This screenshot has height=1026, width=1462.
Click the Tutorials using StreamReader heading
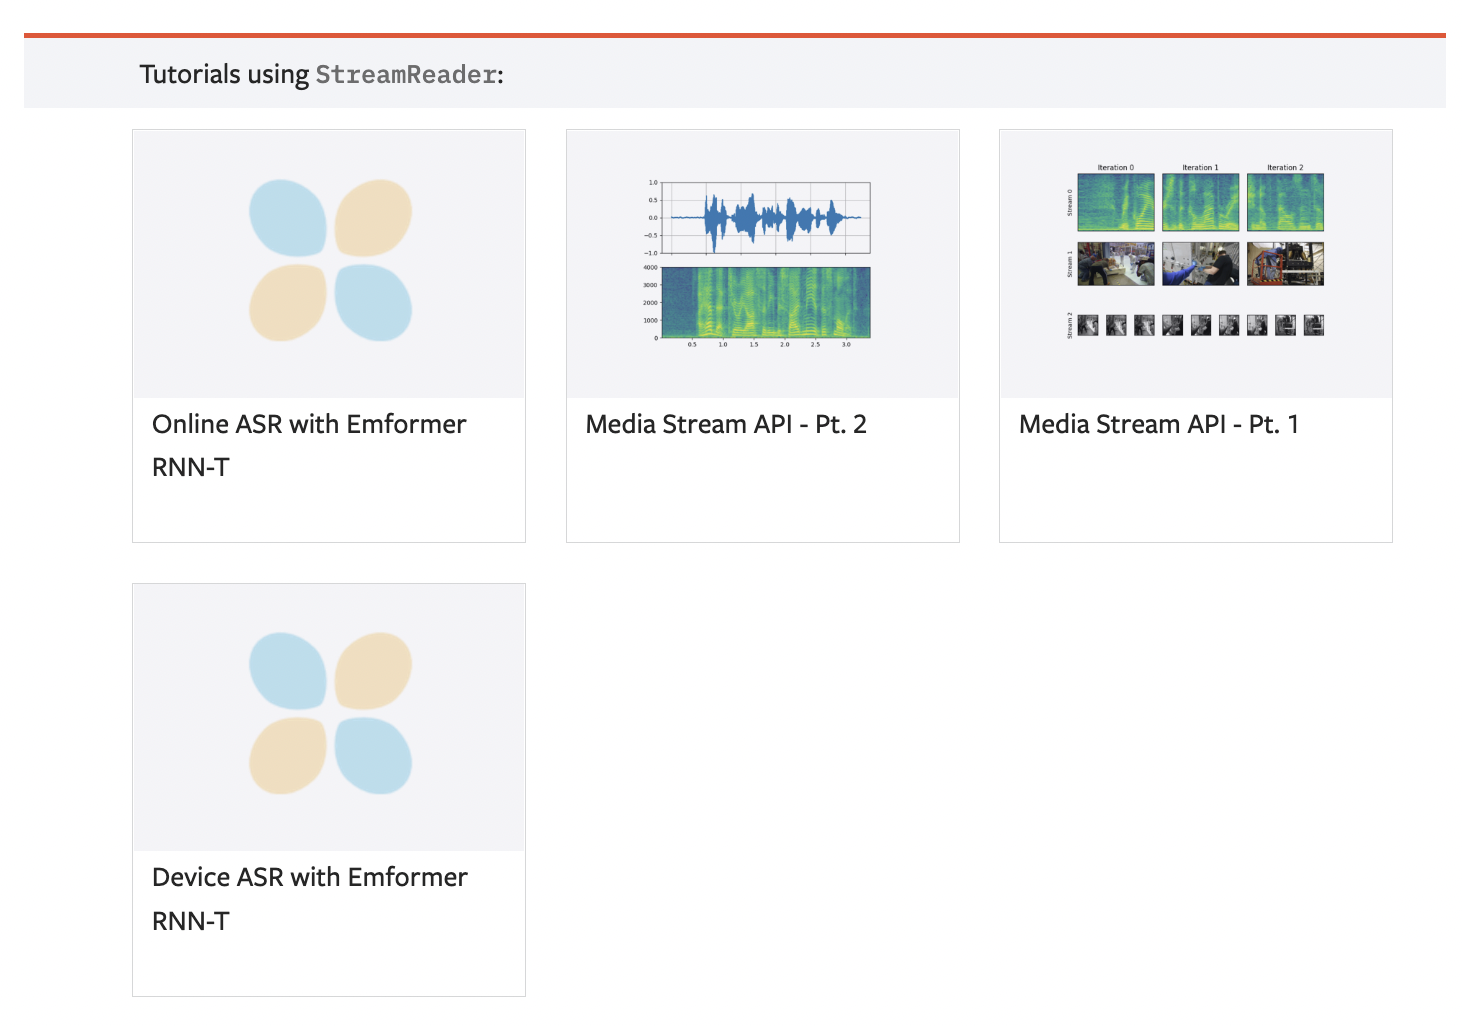point(320,73)
